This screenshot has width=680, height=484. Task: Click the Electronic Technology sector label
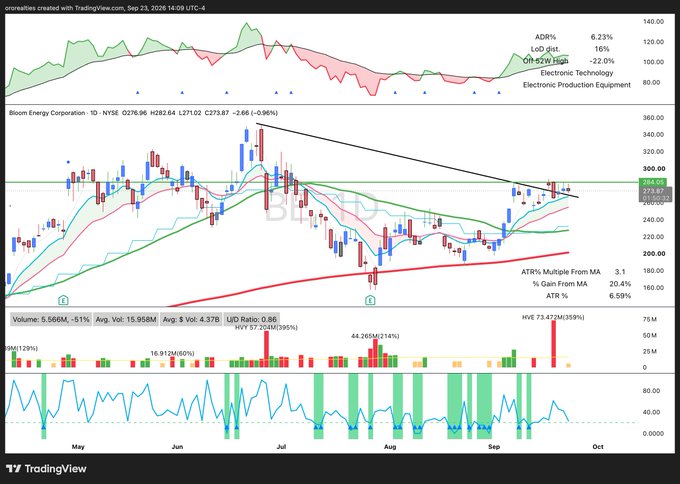[577, 73]
